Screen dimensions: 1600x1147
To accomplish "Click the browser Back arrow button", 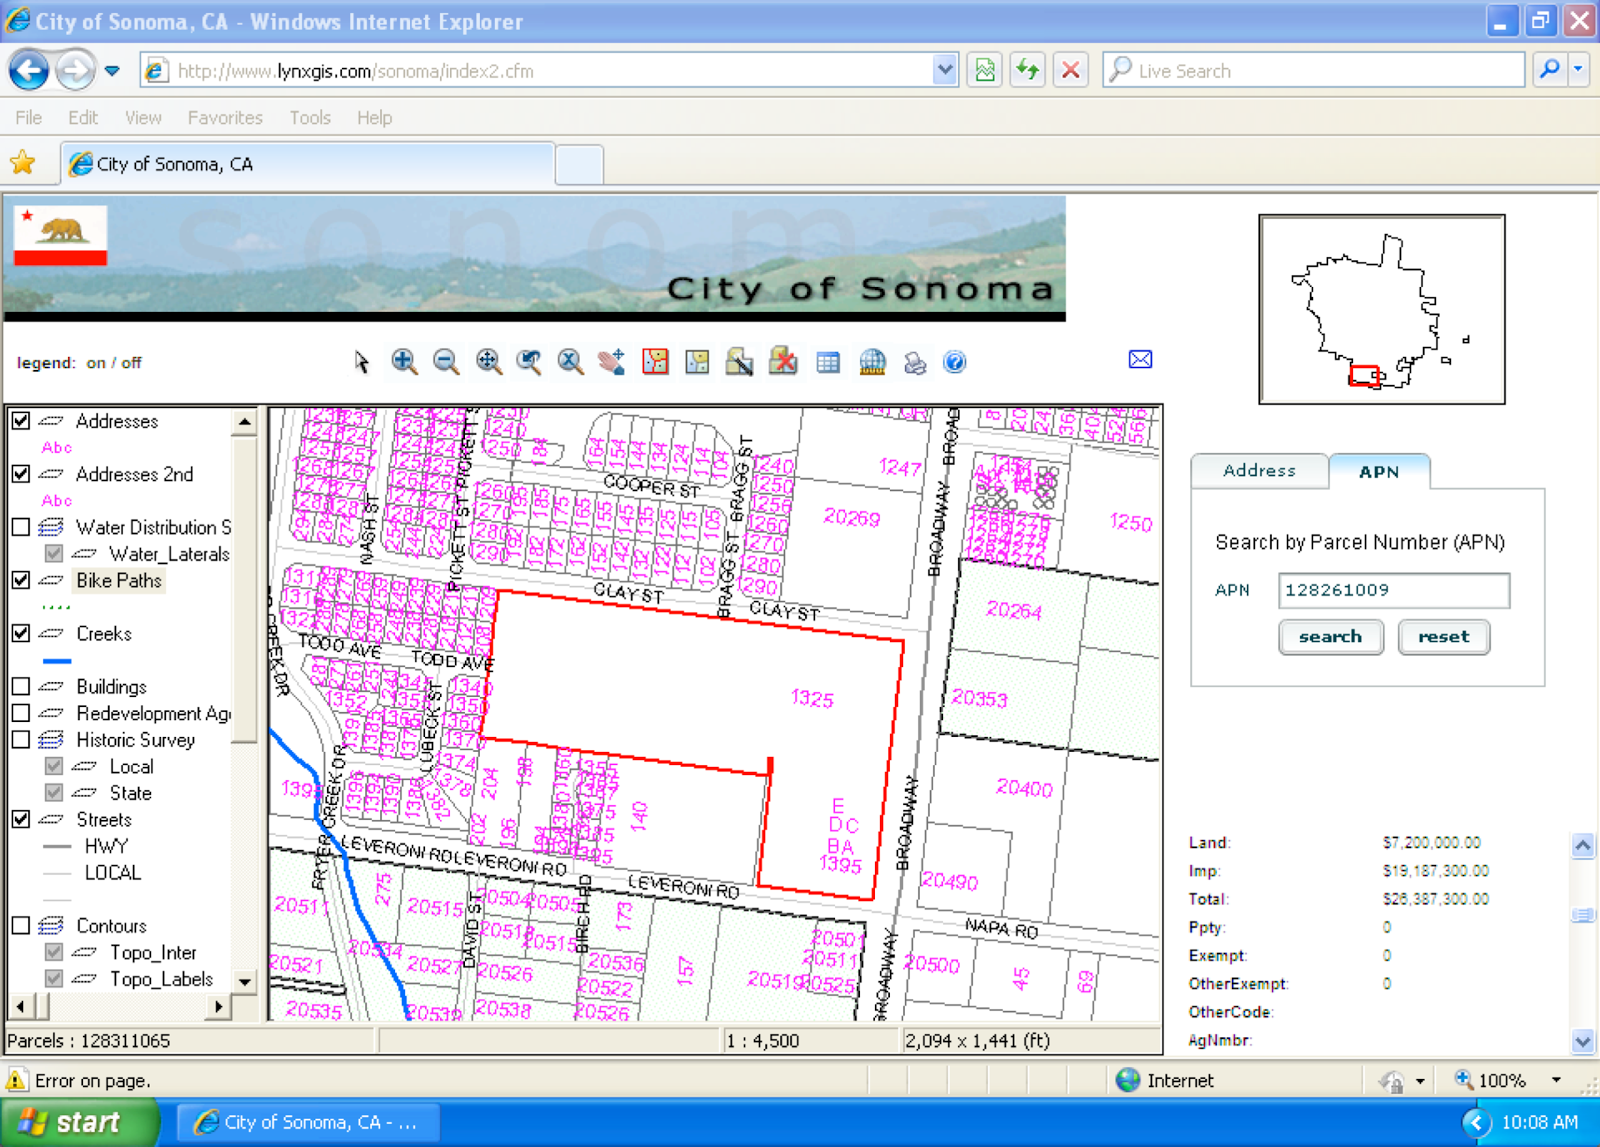I will (29, 70).
